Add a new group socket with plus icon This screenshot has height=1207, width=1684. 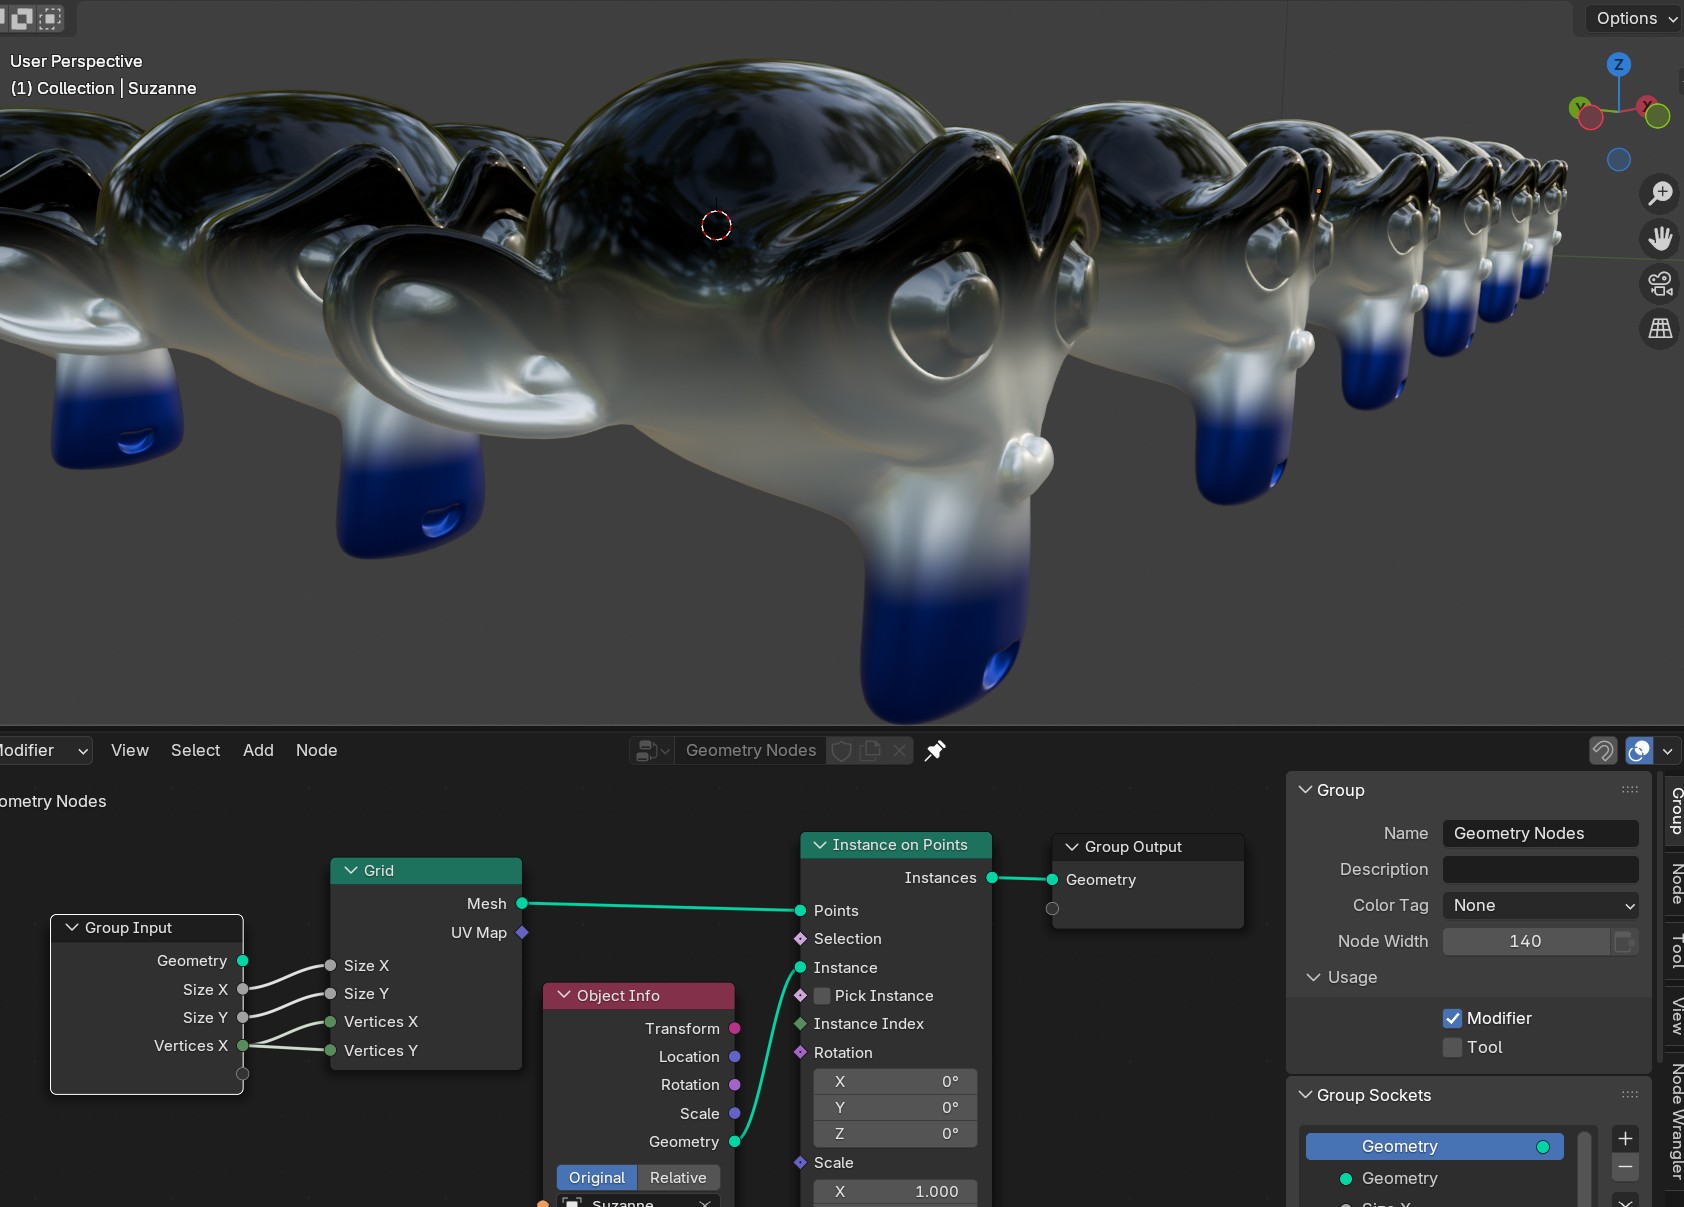(x=1625, y=1138)
